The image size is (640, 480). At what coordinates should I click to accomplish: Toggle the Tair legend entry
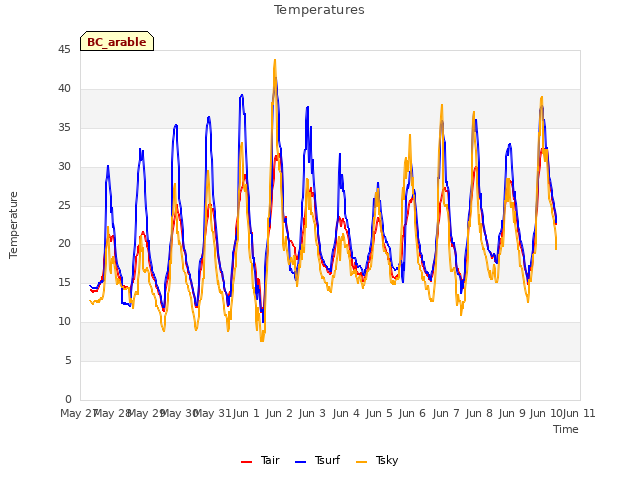pos(260,460)
